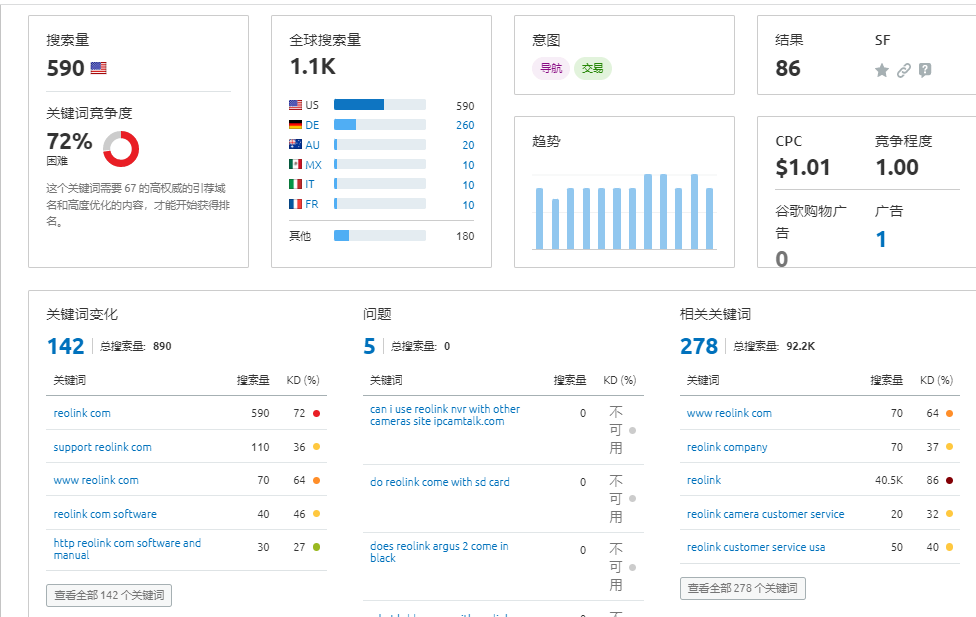Click the KD (%) column header in 相关关键词 table

[x=936, y=380]
